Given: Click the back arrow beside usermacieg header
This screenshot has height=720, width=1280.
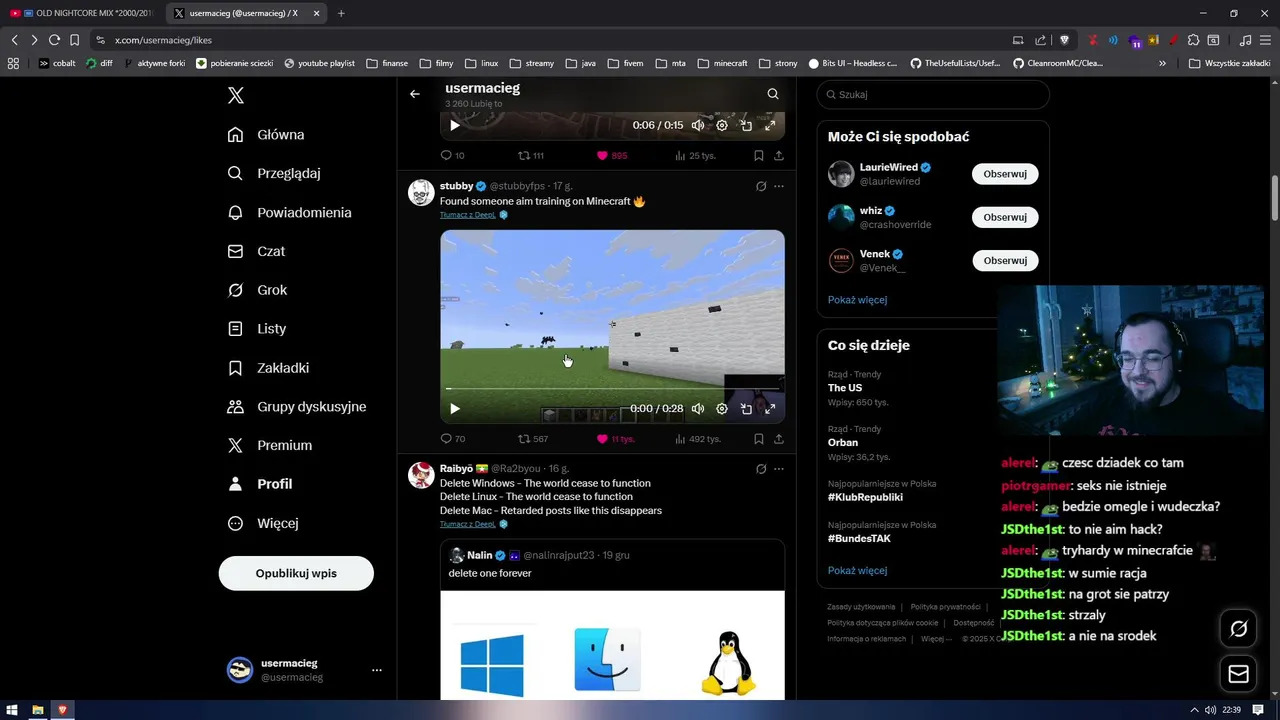Looking at the screenshot, I should click(x=415, y=94).
